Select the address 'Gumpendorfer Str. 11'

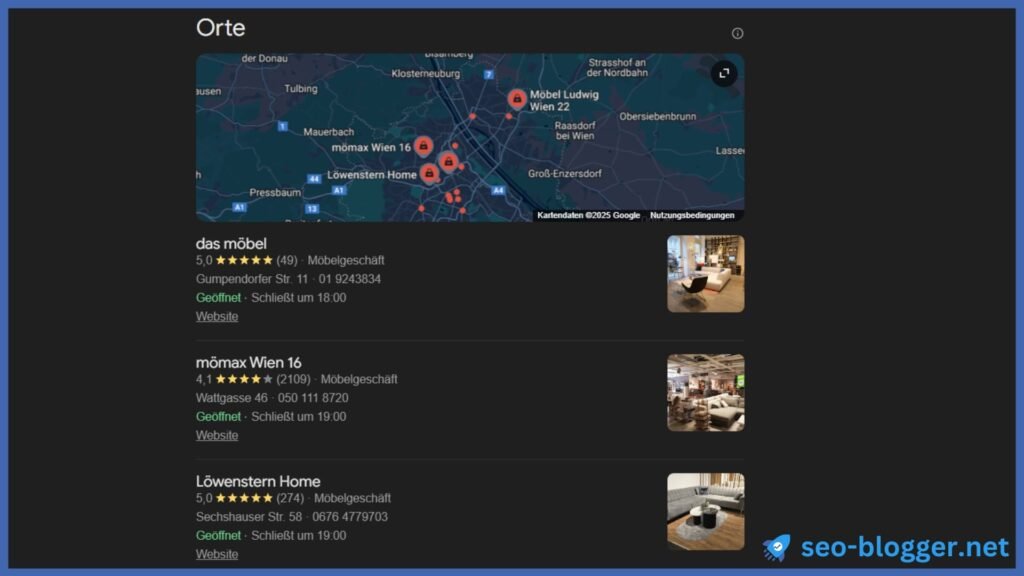click(x=251, y=279)
